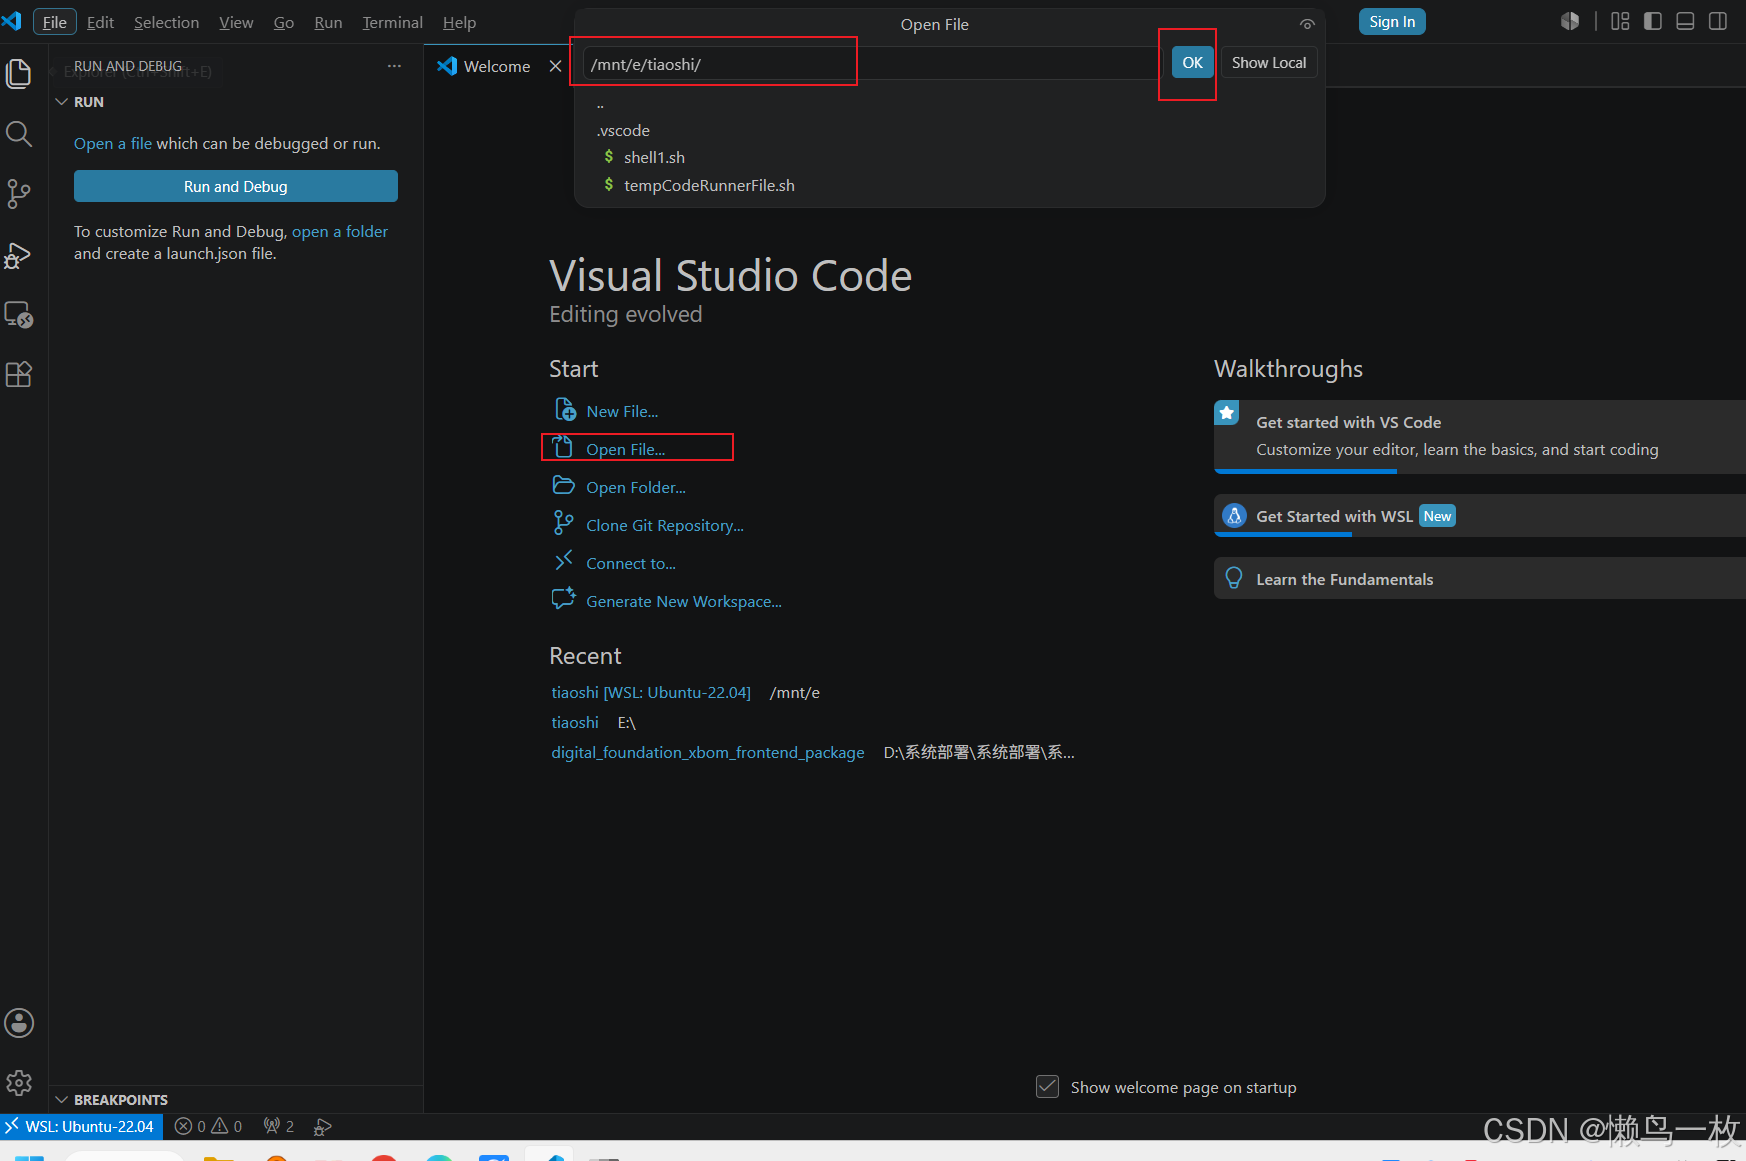Open the Remote Explorer view
The width and height of the screenshot is (1746, 1161).
click(x=19, y=315)
